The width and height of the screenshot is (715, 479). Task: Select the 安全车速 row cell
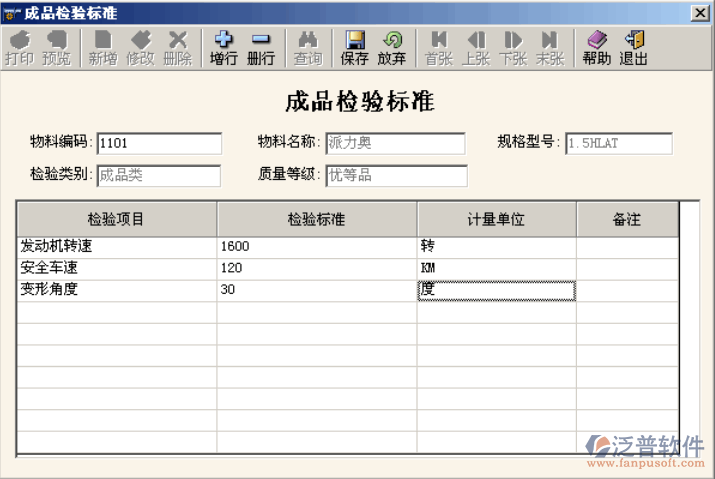click(x=117, y=268)
